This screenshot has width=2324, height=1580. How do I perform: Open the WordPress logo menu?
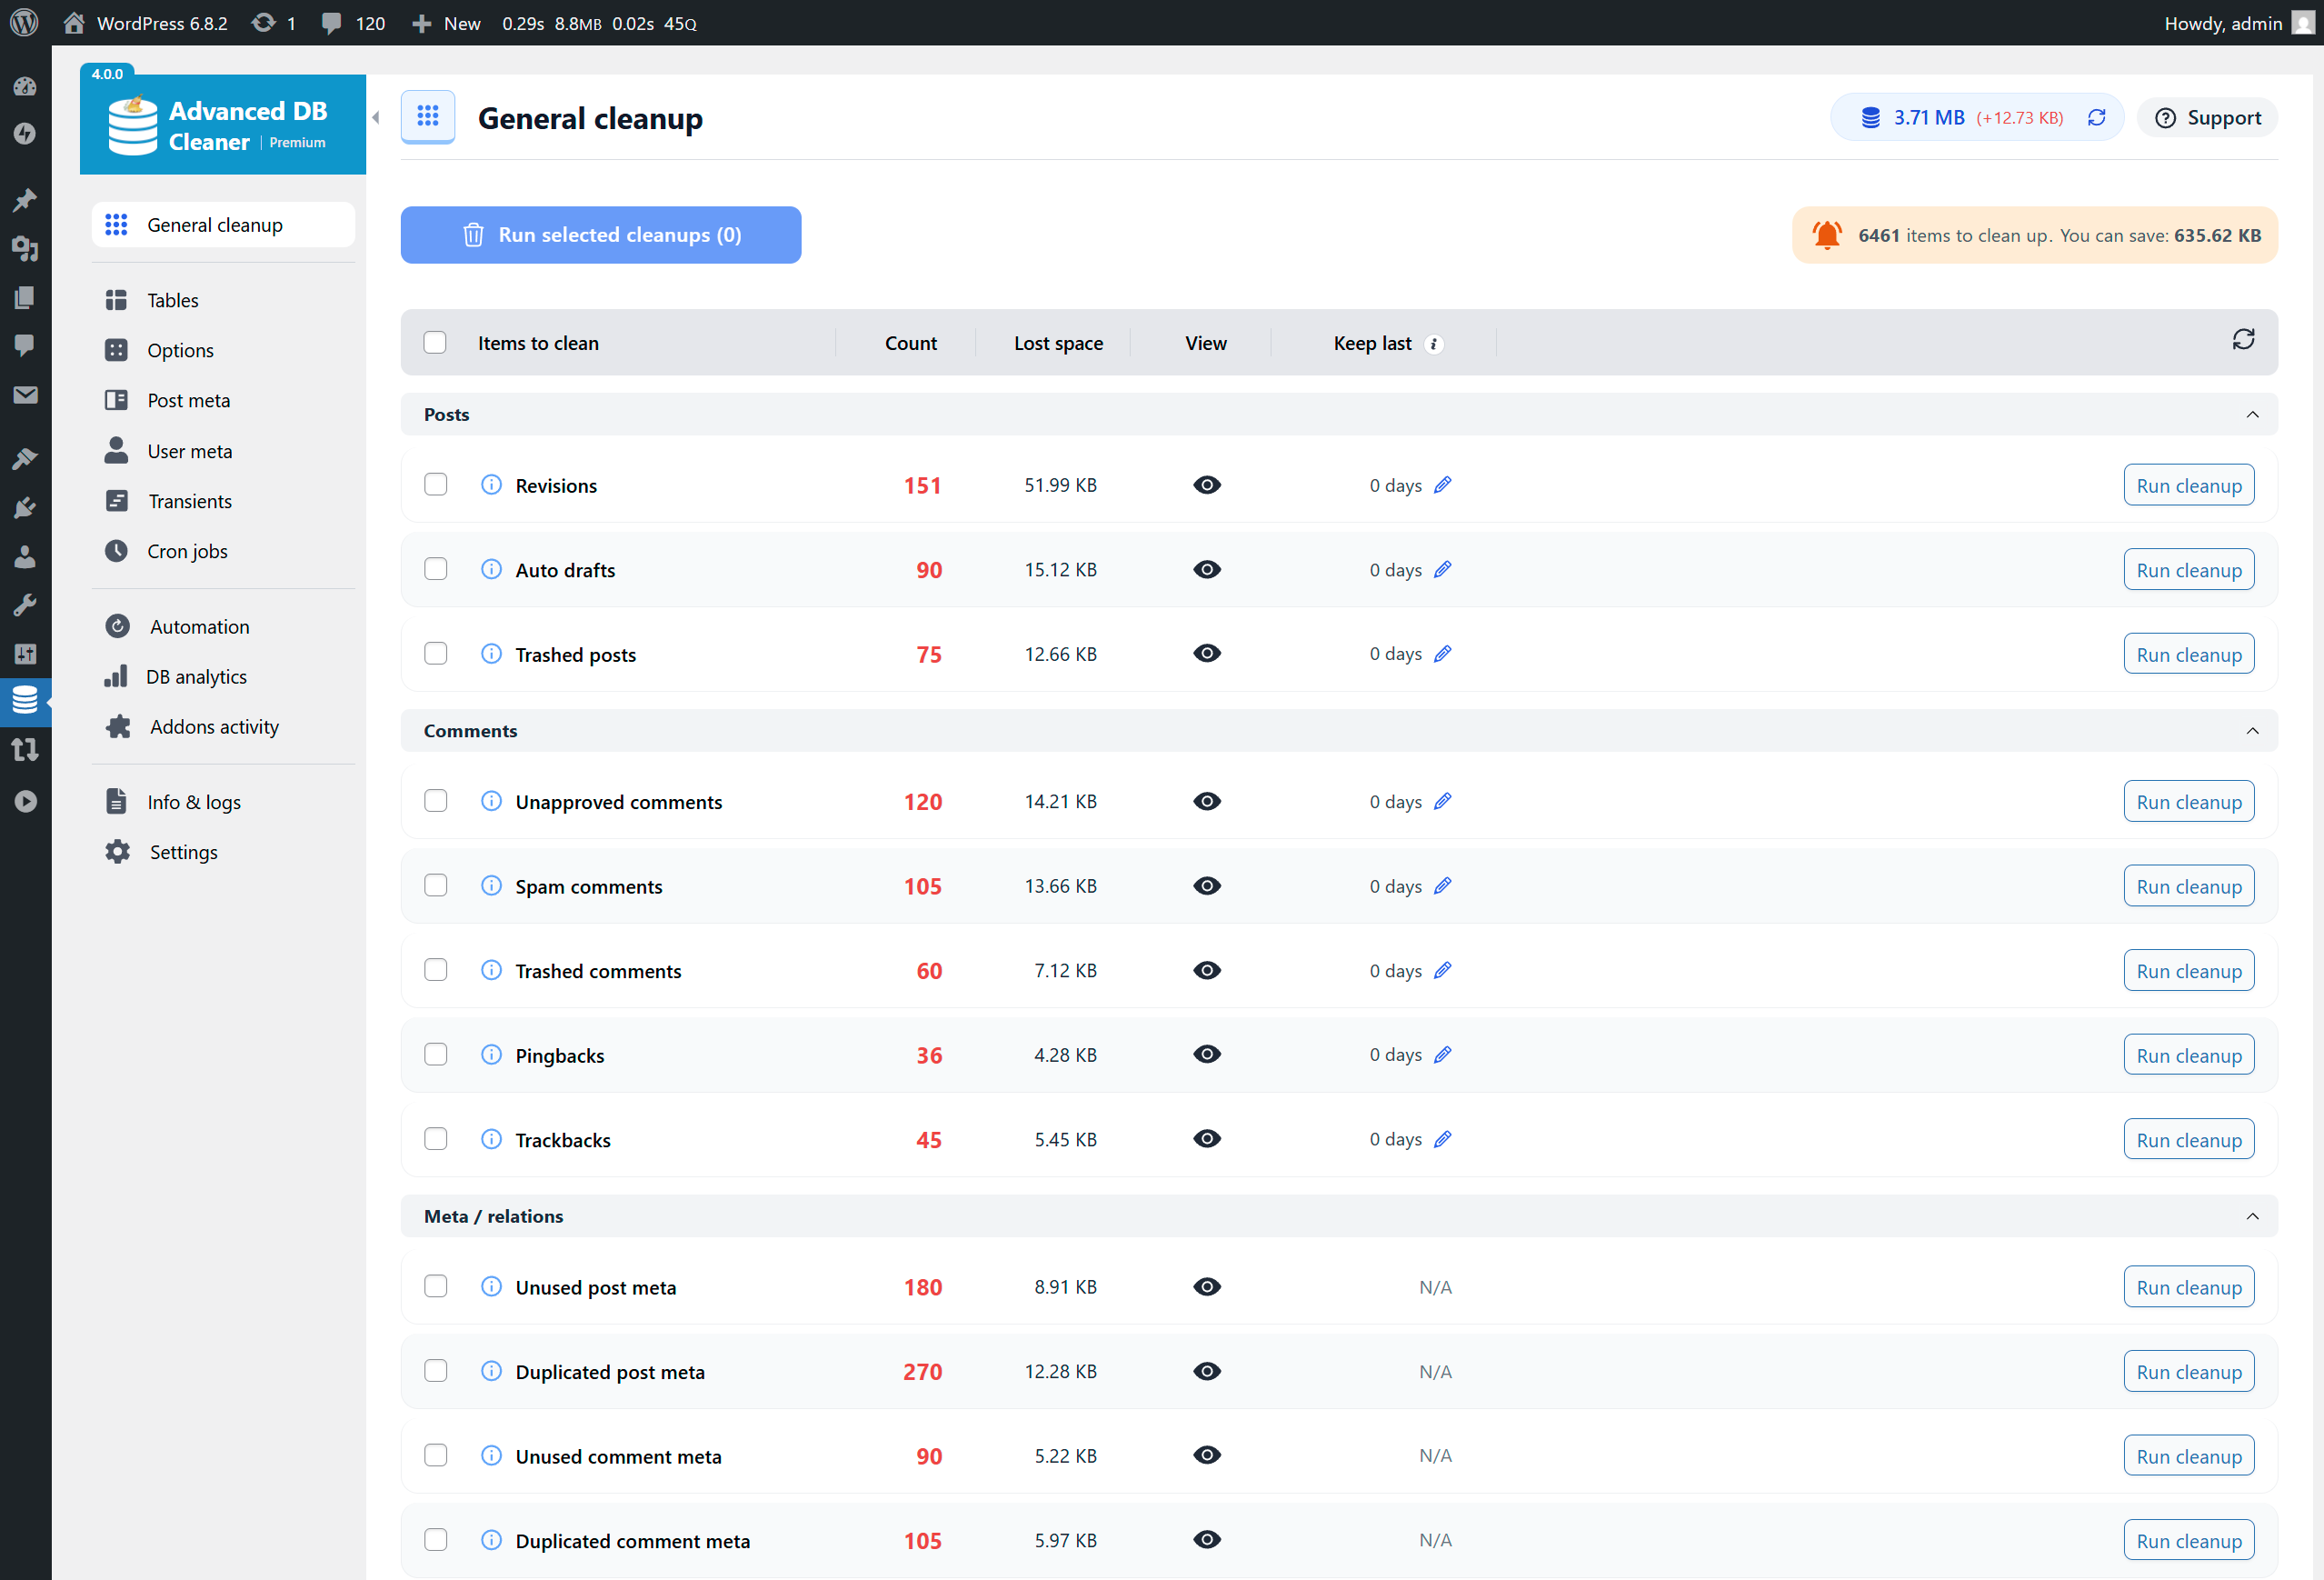[x=24, y=22]
